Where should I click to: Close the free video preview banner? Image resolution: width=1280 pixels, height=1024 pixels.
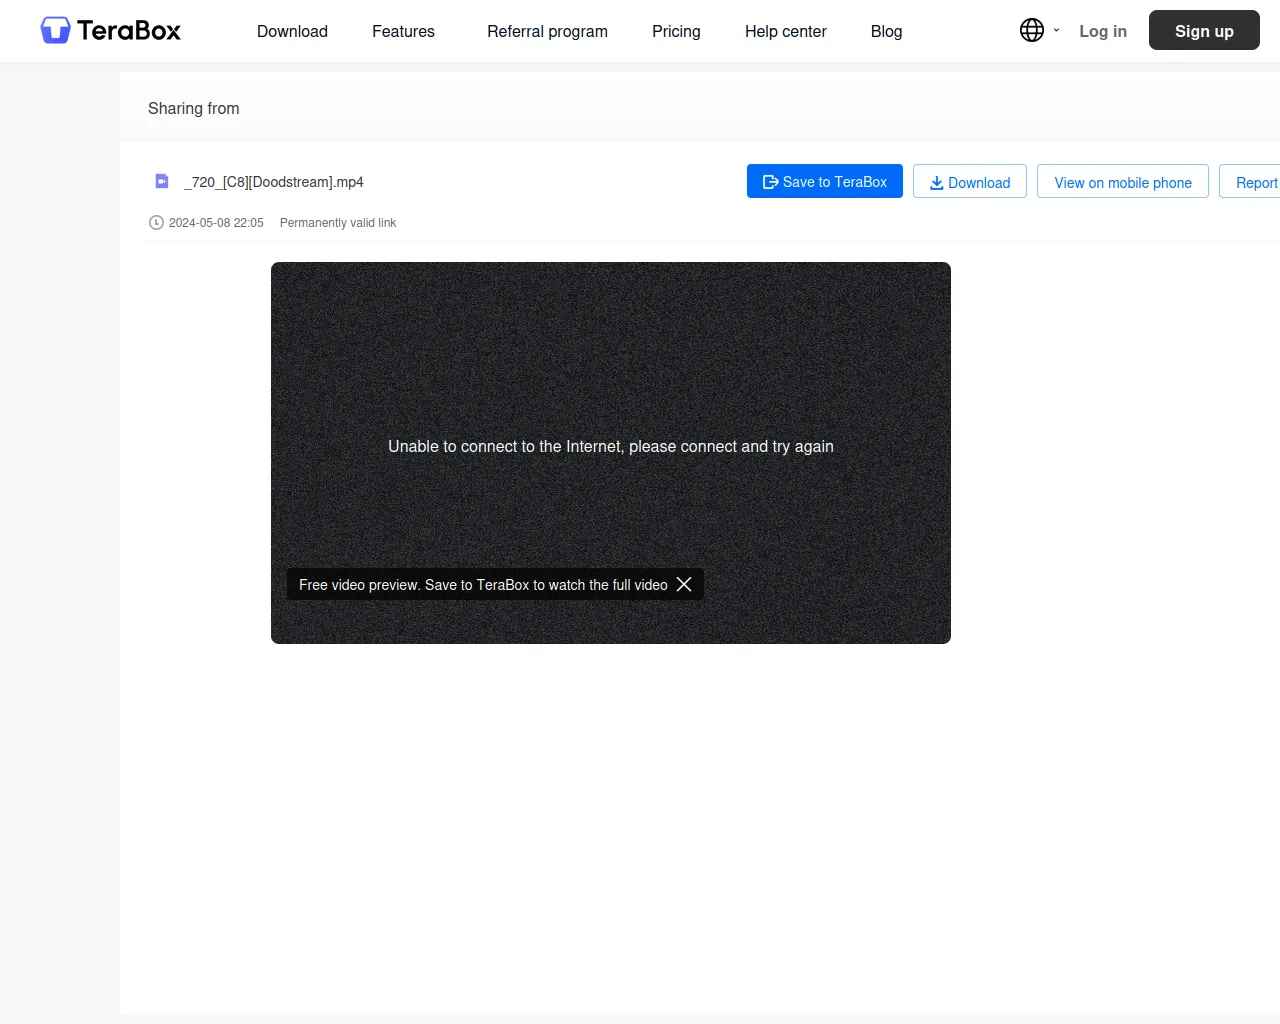[x=684, y=584]
